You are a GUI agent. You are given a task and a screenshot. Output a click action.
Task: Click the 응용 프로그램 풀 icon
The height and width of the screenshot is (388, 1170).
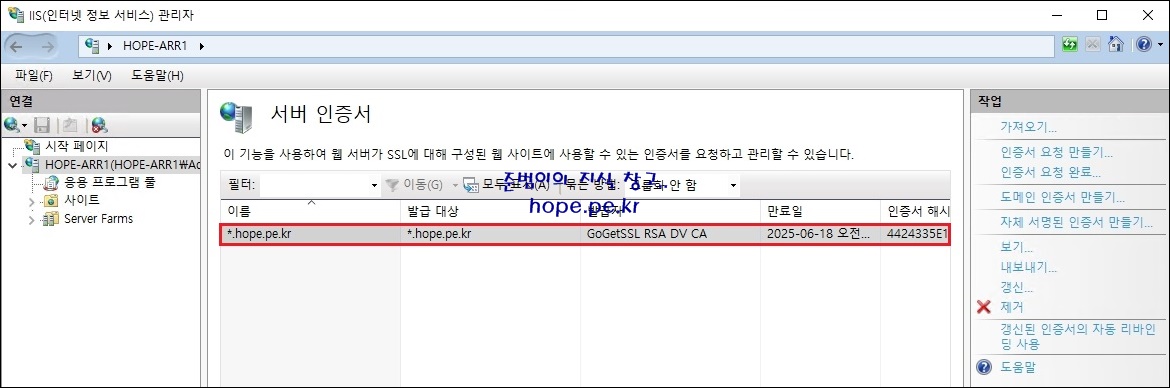tap(51, 182)
